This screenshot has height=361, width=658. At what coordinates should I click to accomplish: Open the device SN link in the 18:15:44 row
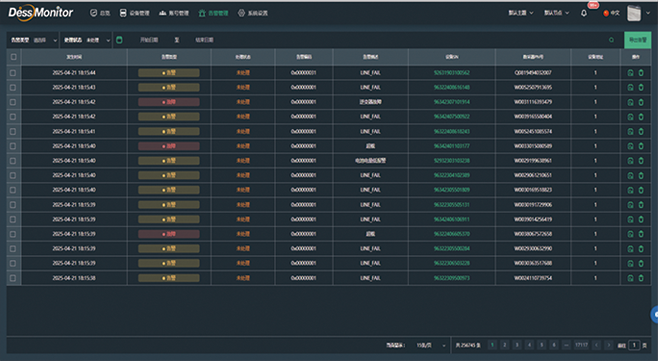[x=452, y=73]
